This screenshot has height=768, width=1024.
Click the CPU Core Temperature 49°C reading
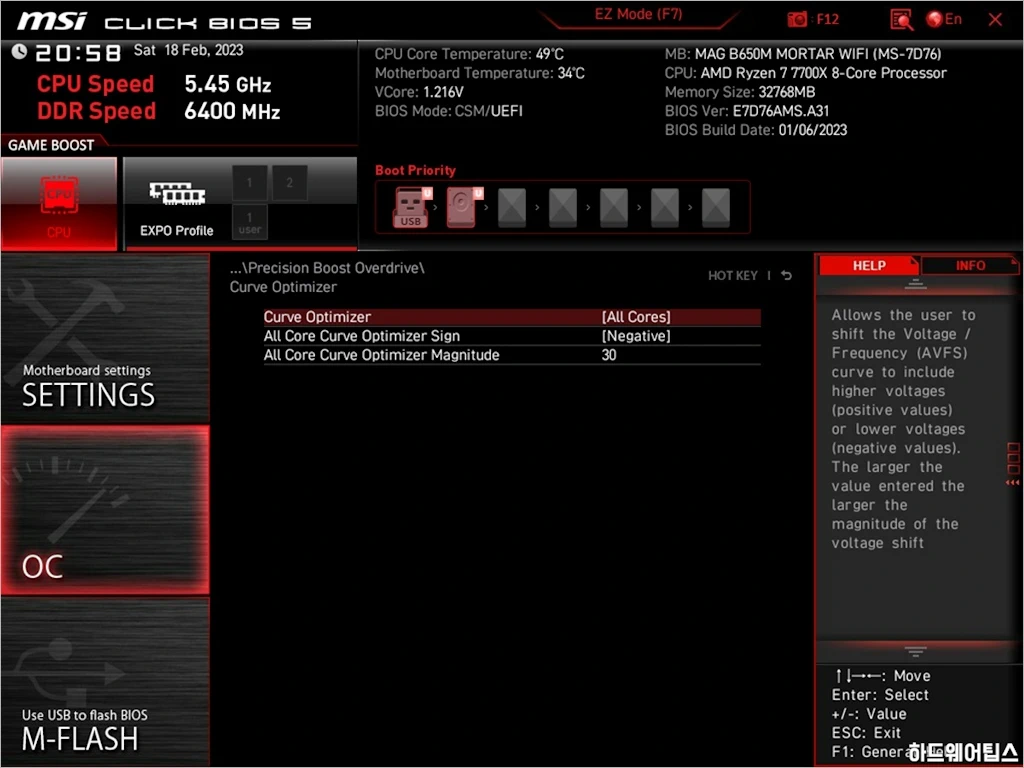point(469,54)
